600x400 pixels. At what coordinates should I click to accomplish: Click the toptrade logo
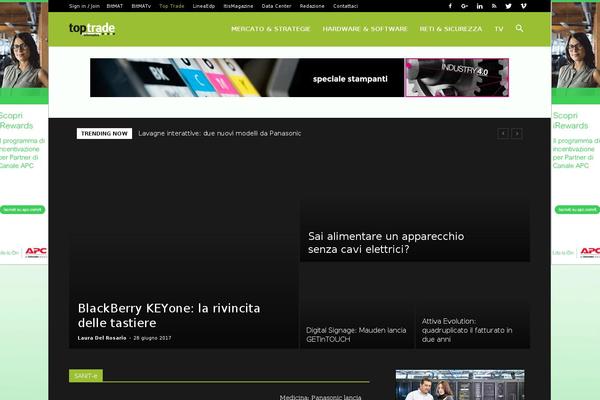(x=92, y=29)
